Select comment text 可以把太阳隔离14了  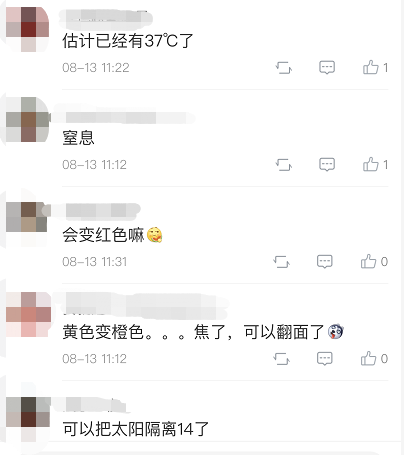(135, 429)
